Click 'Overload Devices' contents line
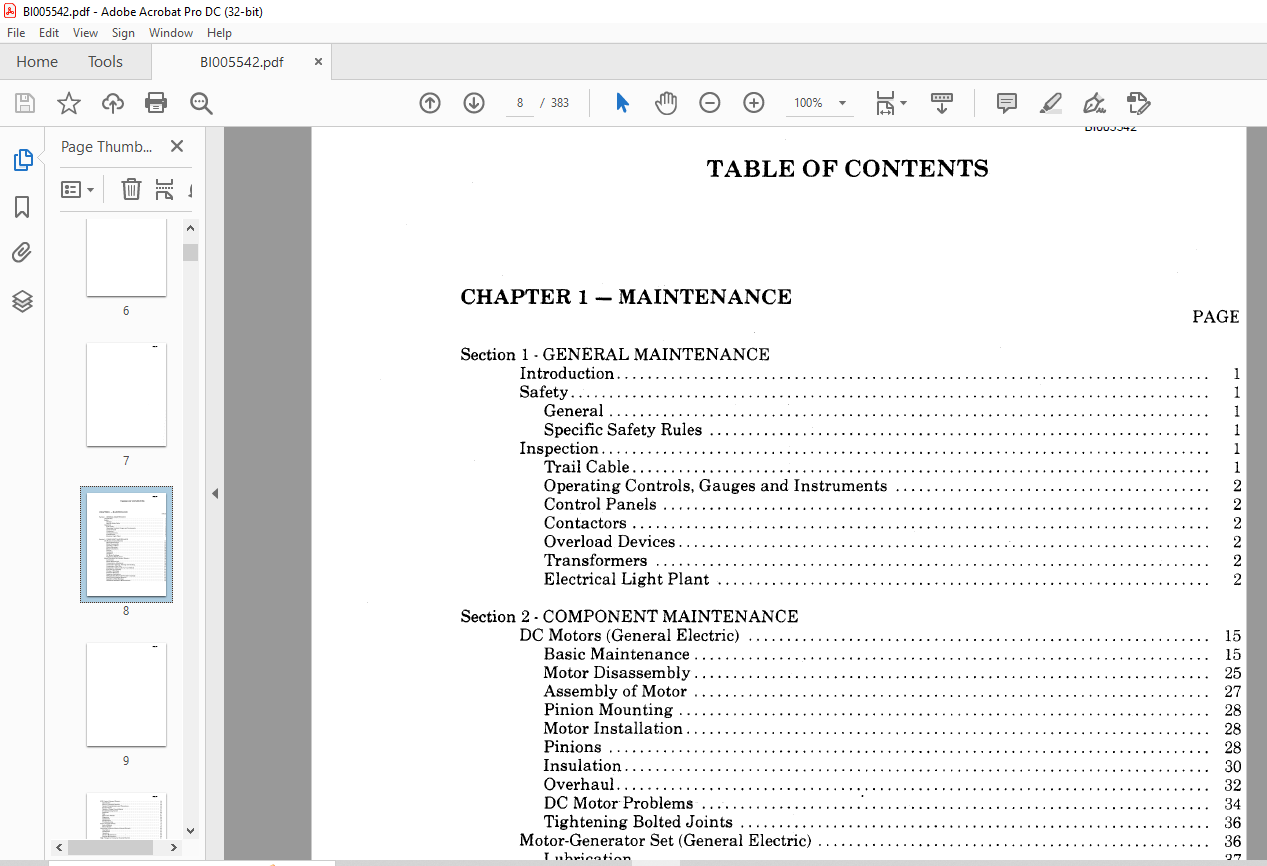The width and height of the screenshot is (1267, 866). (x=610, y=542)
